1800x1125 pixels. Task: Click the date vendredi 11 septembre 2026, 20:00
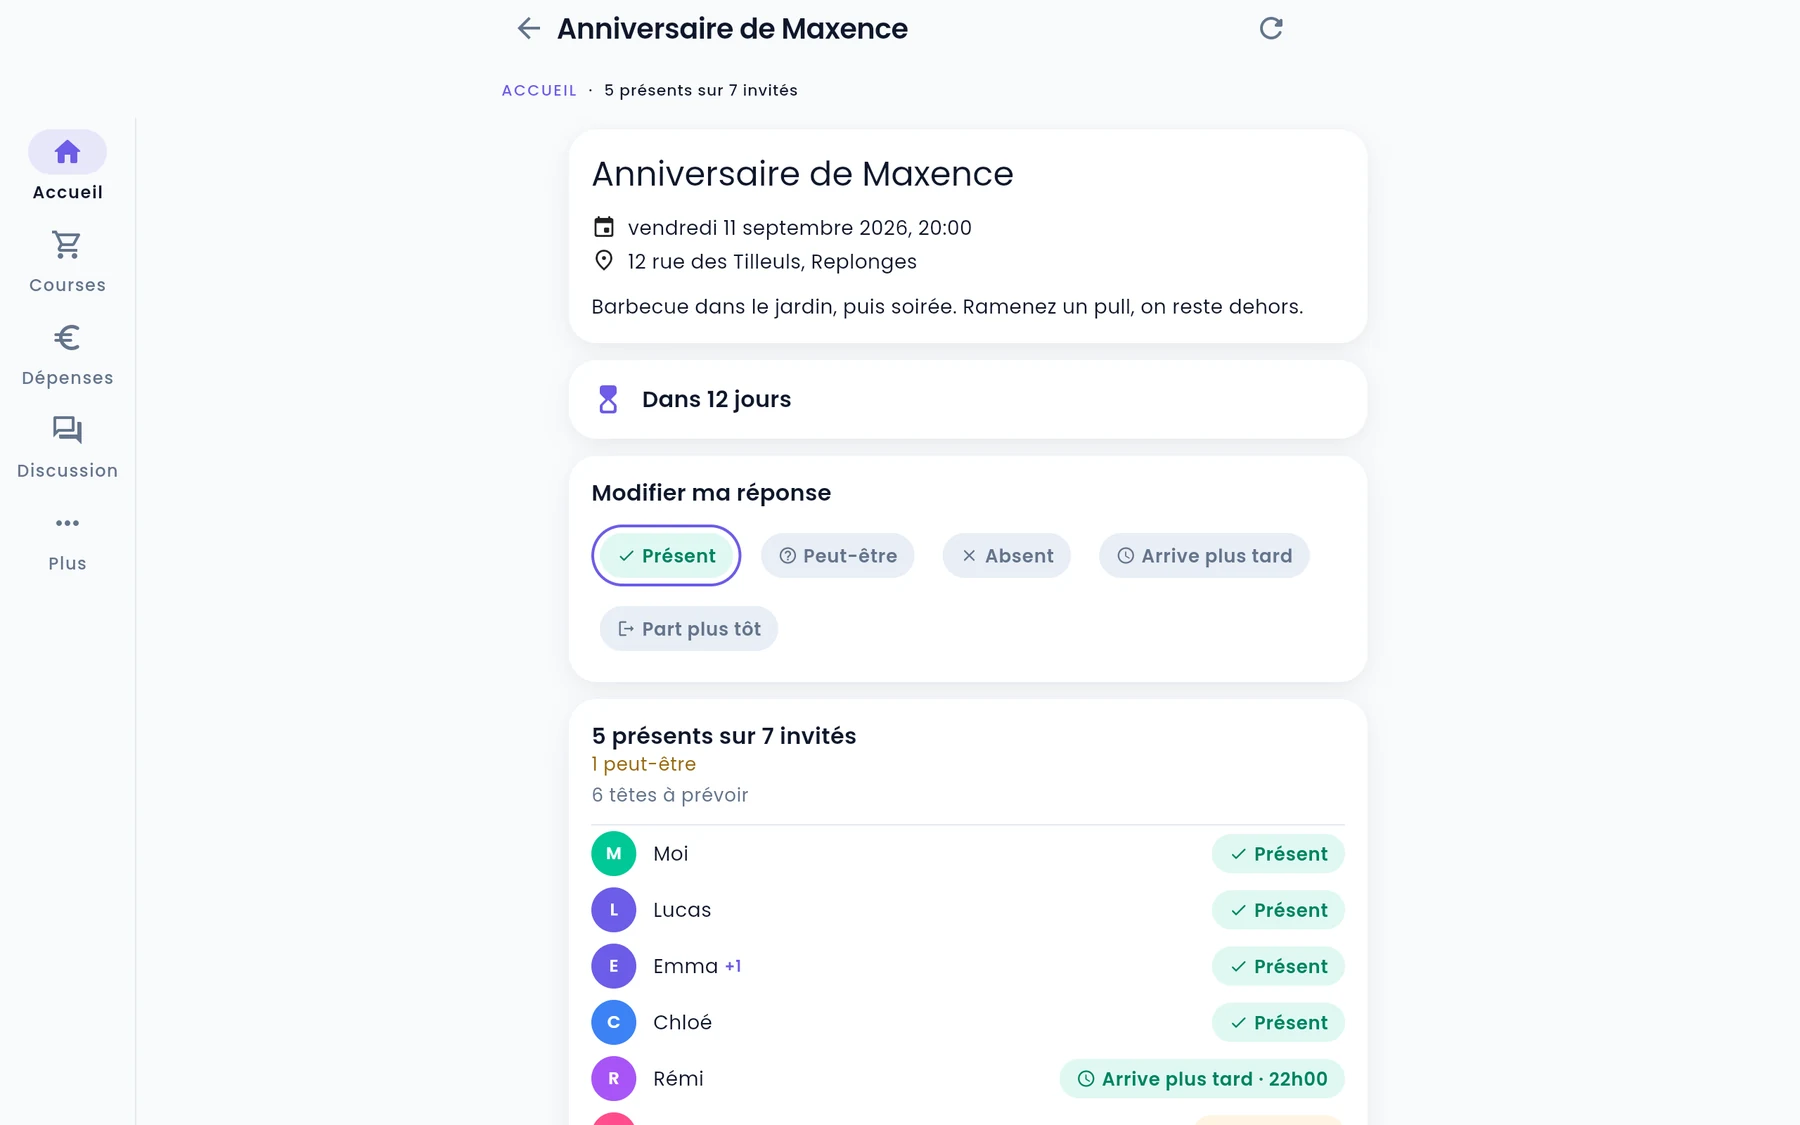tap(800, 228)
